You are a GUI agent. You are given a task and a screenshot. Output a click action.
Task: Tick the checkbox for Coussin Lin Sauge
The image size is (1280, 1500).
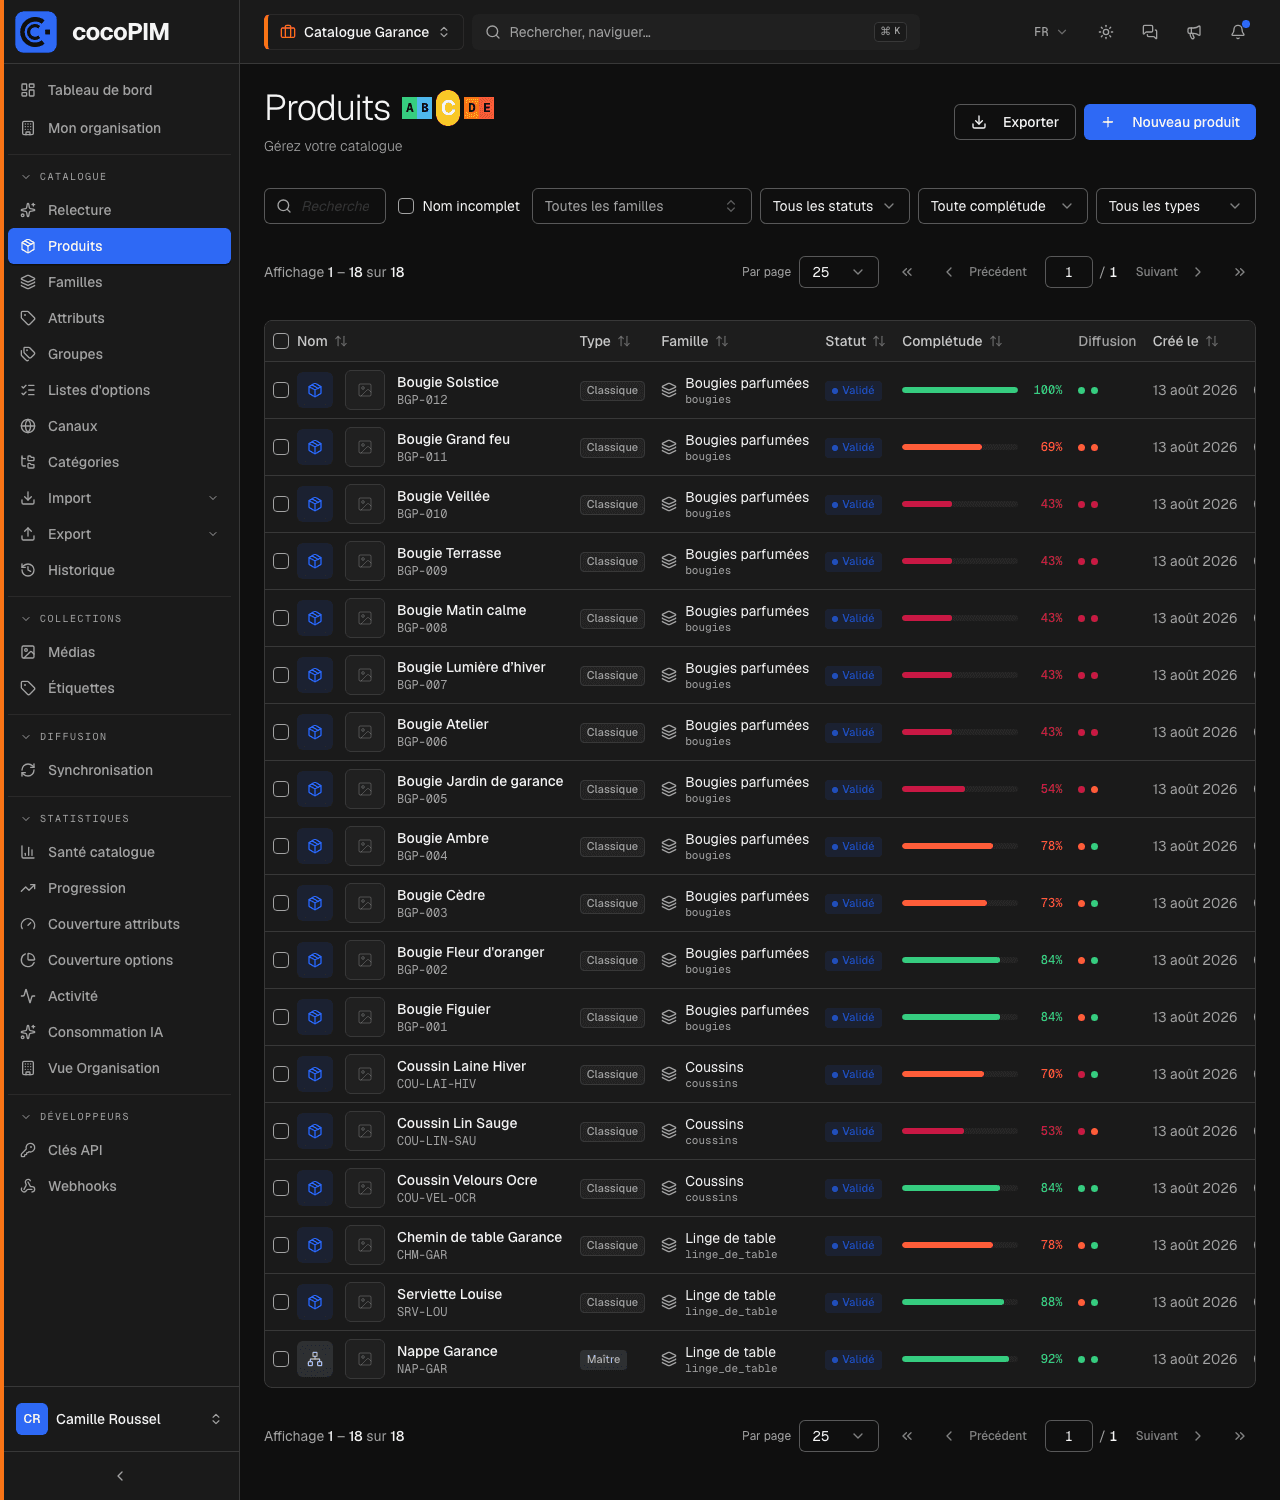tap(281, 1131)
